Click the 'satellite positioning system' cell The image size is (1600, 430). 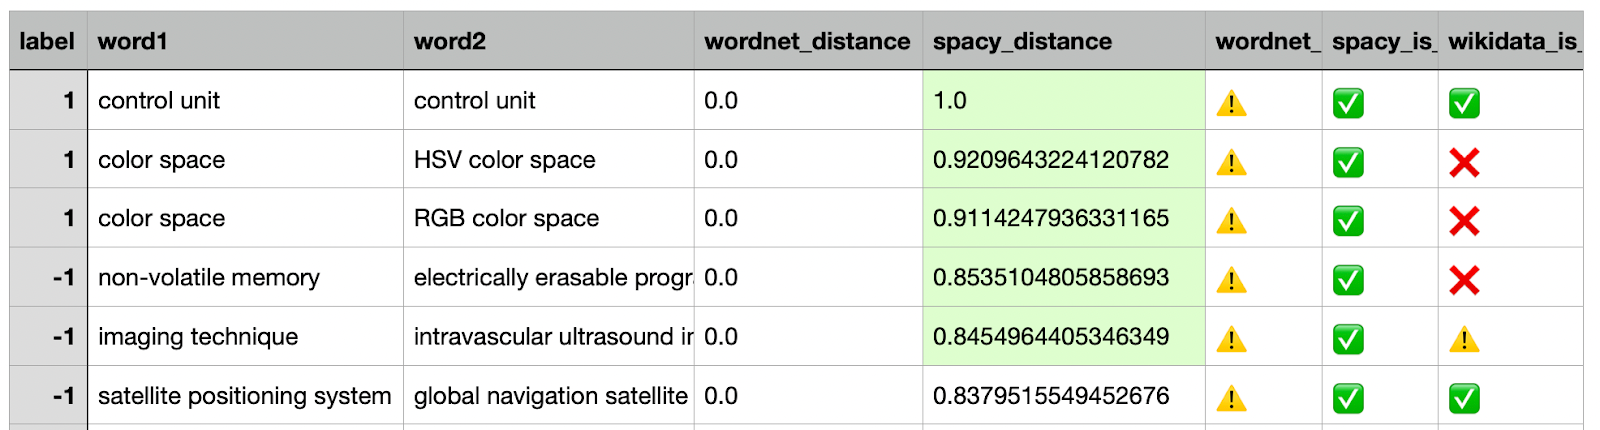(245, 396)
